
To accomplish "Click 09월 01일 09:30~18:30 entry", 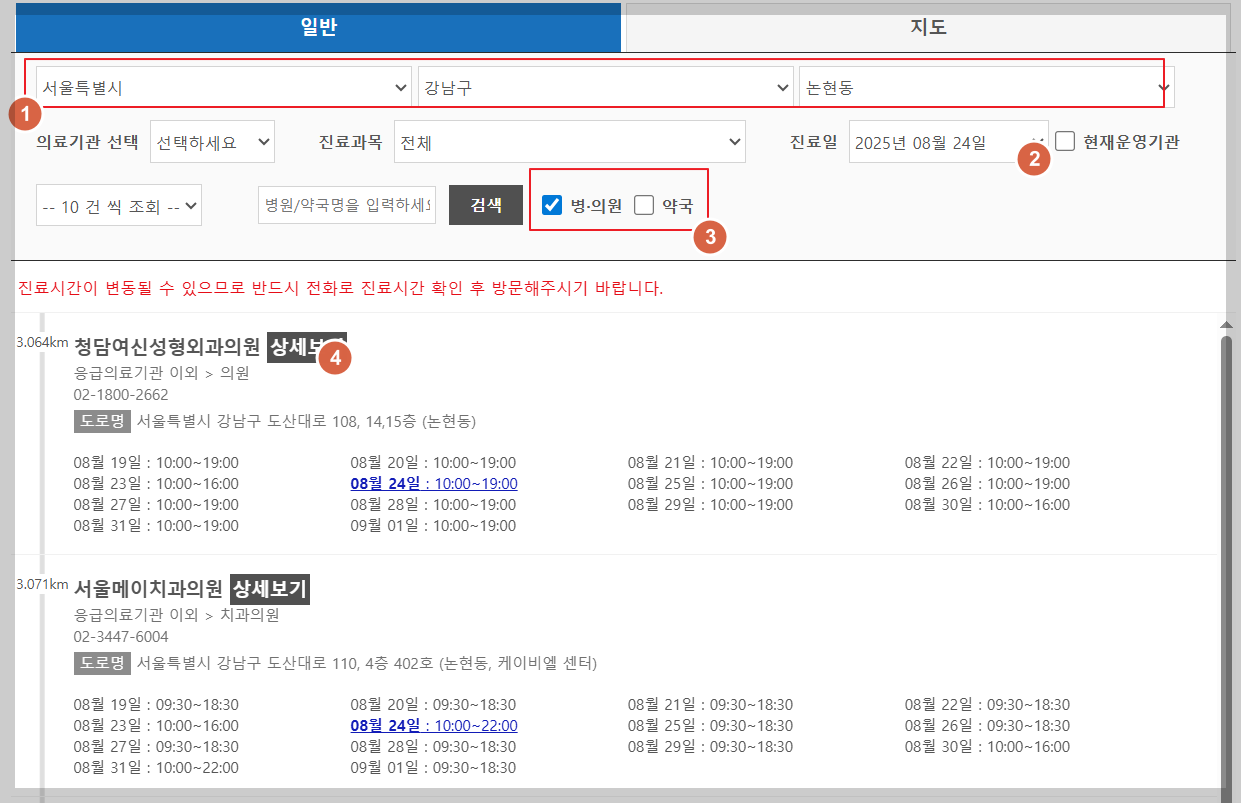I will (433, 768).
